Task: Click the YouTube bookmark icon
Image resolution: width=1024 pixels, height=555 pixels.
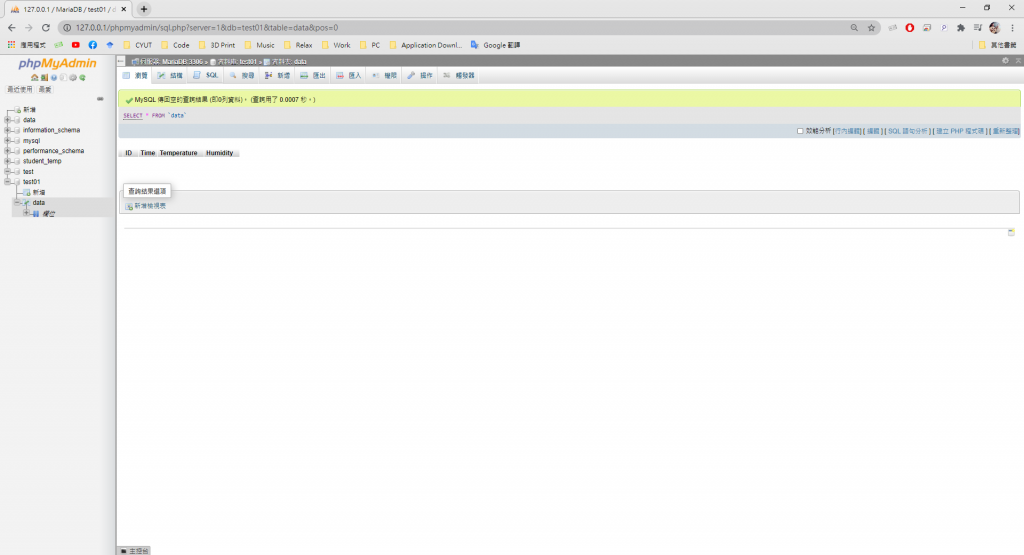Action: [x=76, y=45]
